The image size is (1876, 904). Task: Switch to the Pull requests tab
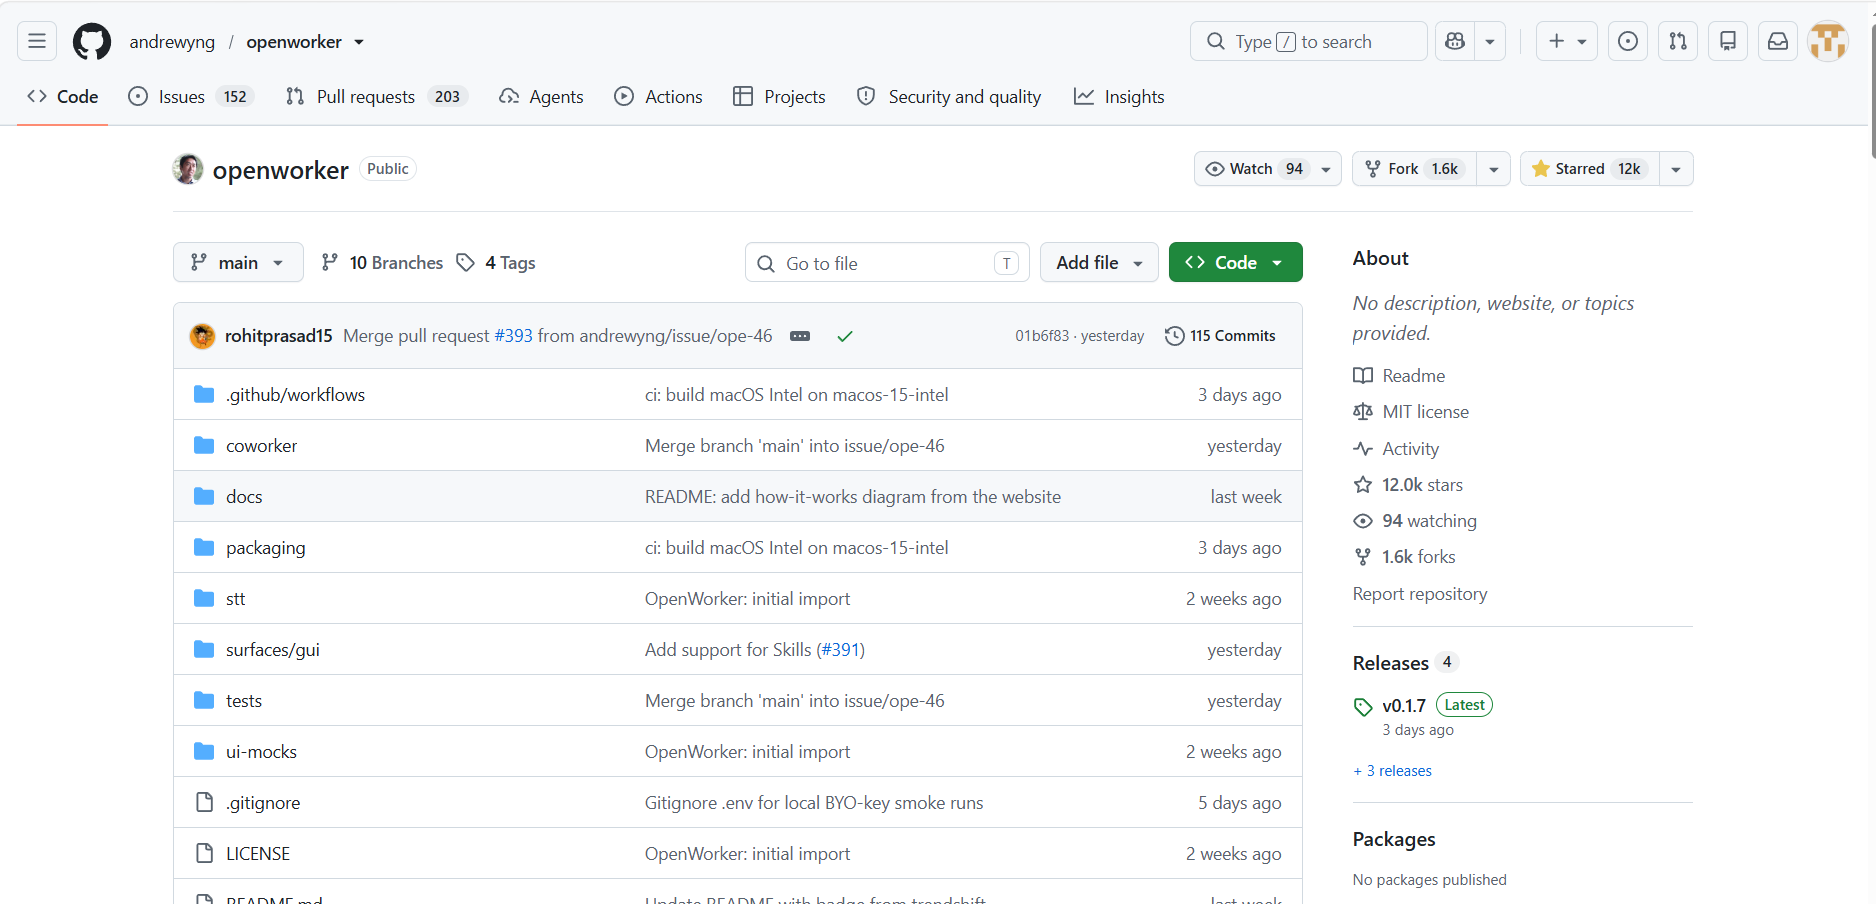[377, 97]
